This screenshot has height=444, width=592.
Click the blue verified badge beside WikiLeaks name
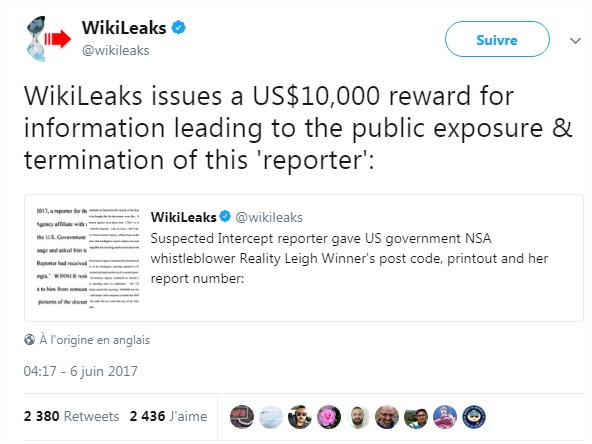point(179,28)
